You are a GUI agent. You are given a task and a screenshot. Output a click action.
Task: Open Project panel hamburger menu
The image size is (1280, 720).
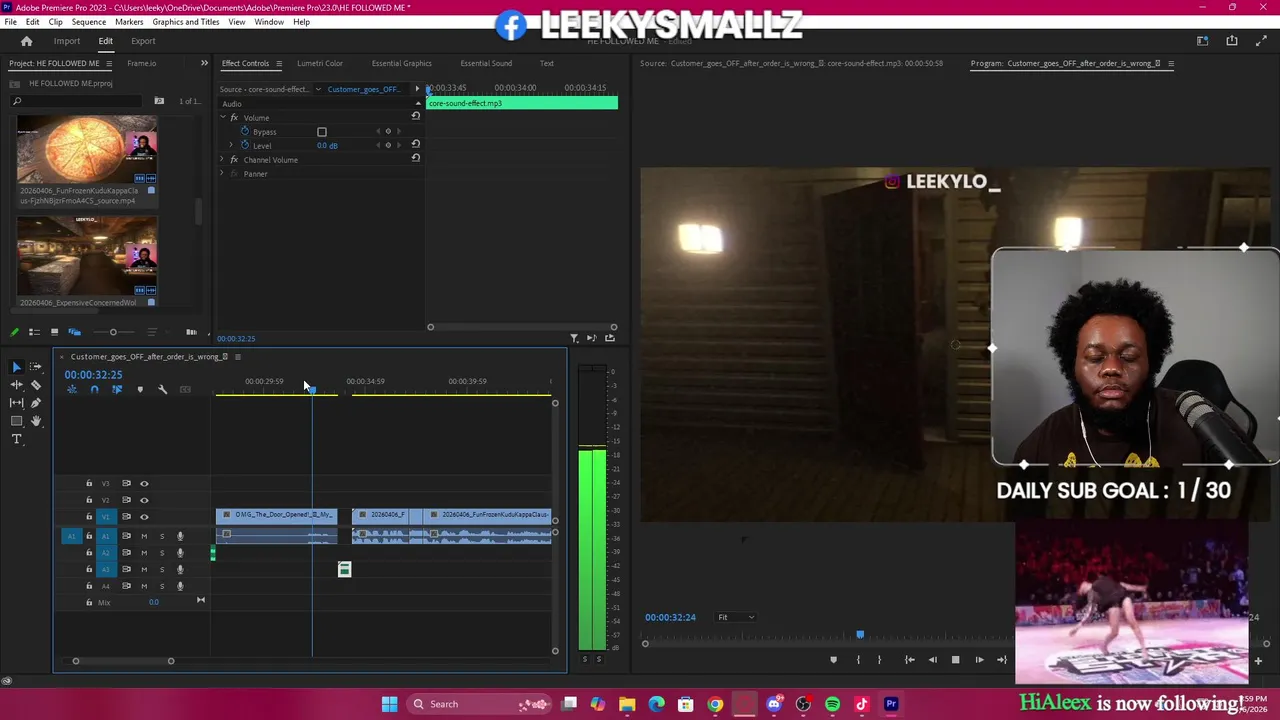tap(108, 63)
